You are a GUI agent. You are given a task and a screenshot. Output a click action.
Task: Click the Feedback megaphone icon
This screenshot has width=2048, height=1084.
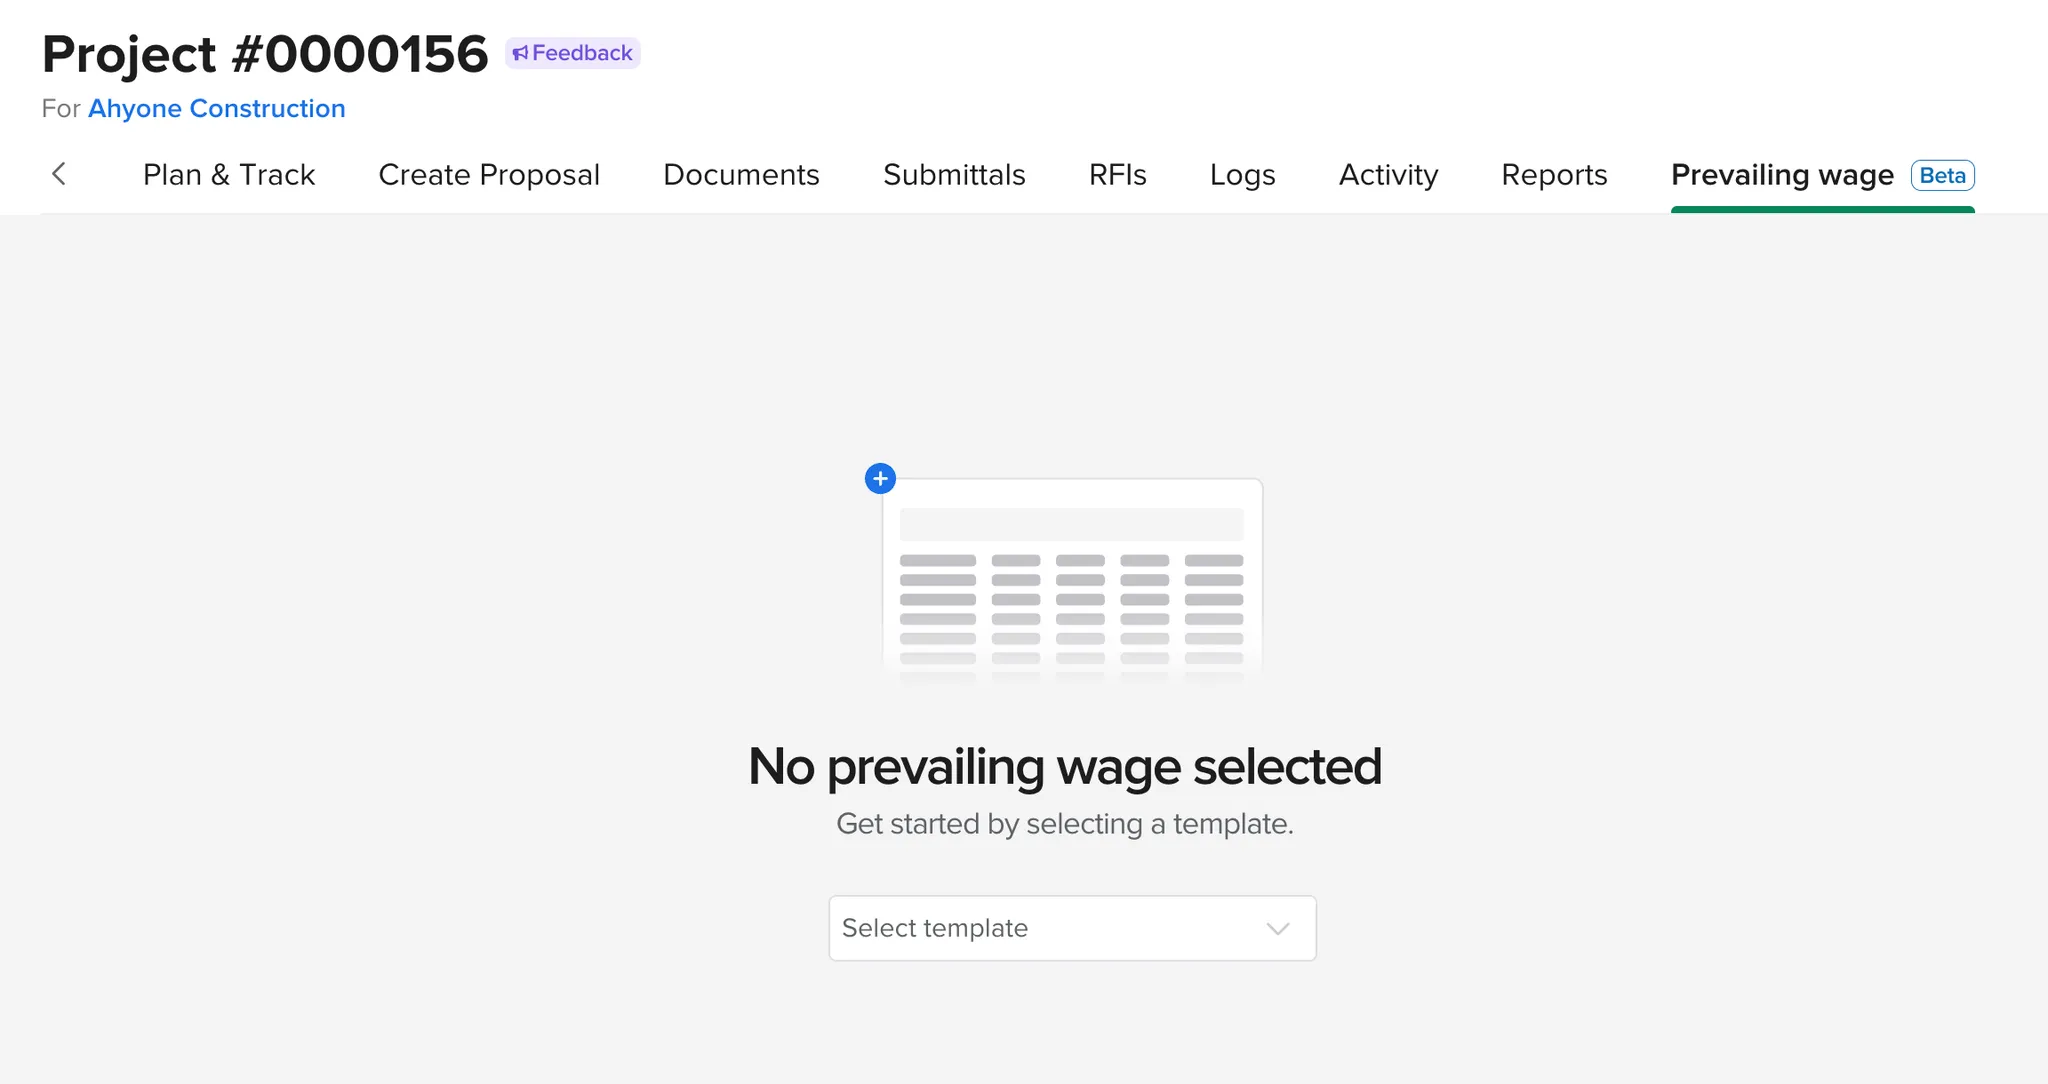[518, 52]
